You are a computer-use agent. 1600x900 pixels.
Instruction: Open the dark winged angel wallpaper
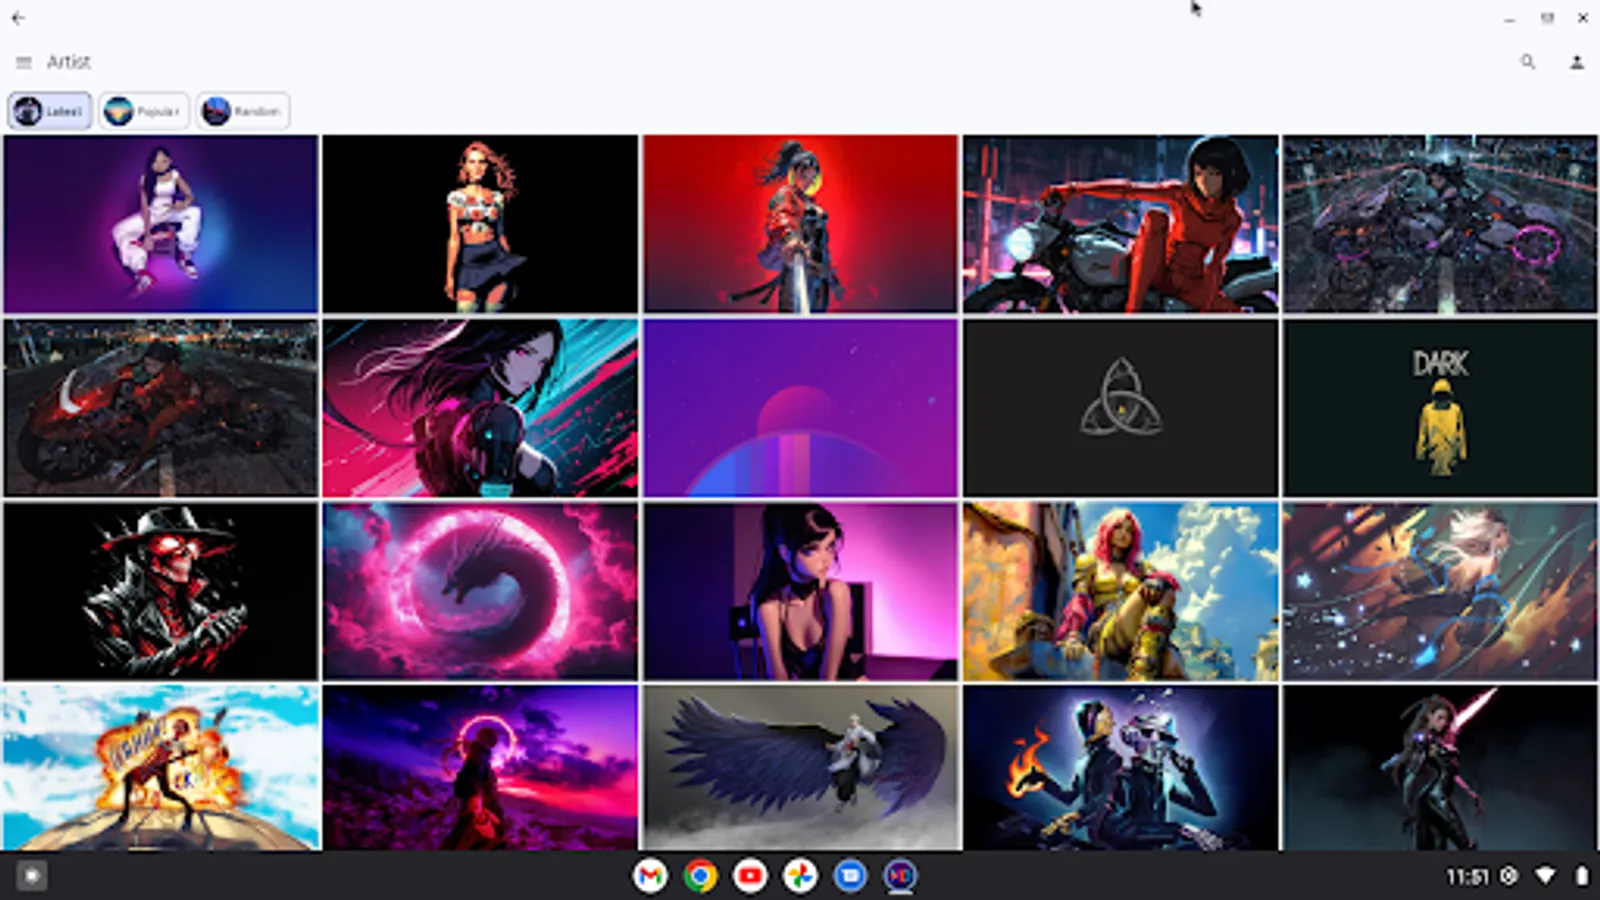[x=800, y=768]
